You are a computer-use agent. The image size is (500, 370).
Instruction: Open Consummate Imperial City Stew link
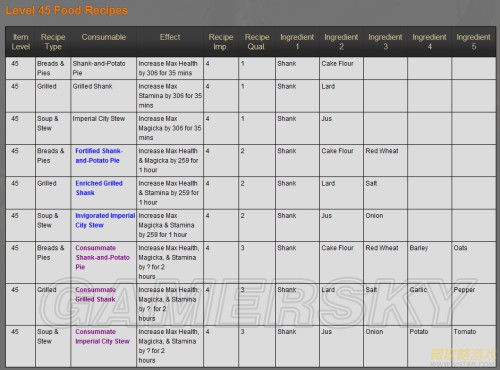(102, 336)
